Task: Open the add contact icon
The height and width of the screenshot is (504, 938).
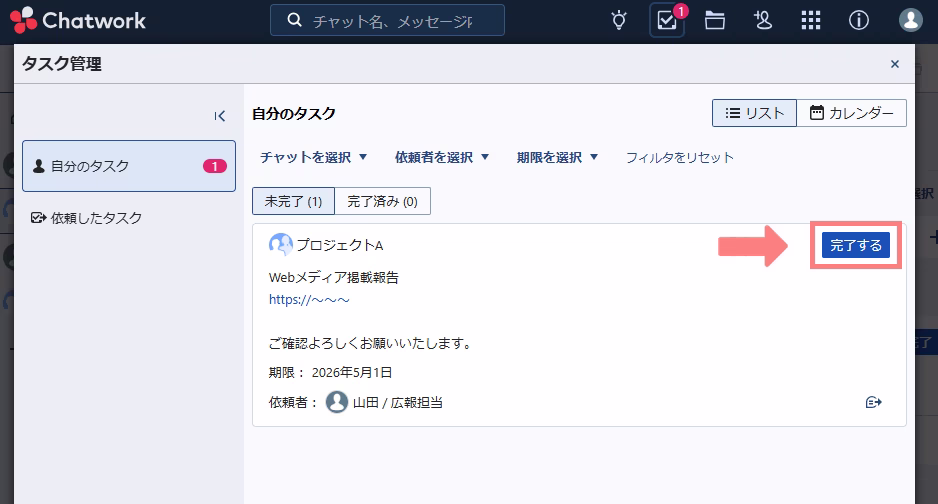Action: point(763,20)
